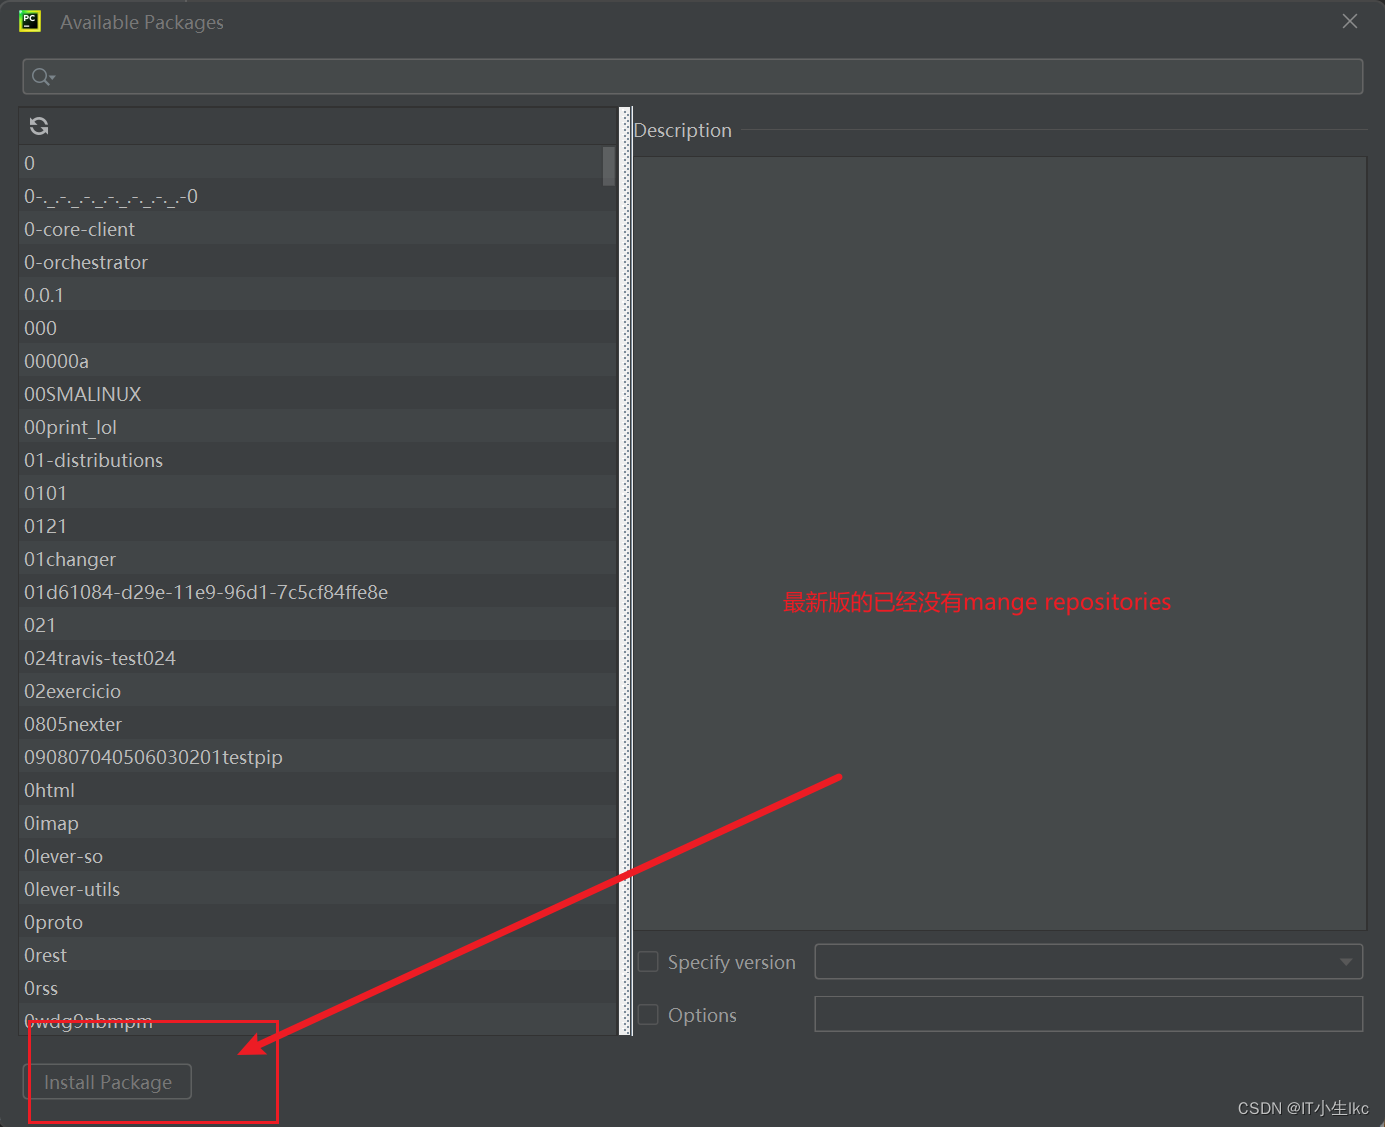Select the 0-orchestrator package entry
The height and width of the screenshot is (1127, 1385).
[x=86, y=262]
